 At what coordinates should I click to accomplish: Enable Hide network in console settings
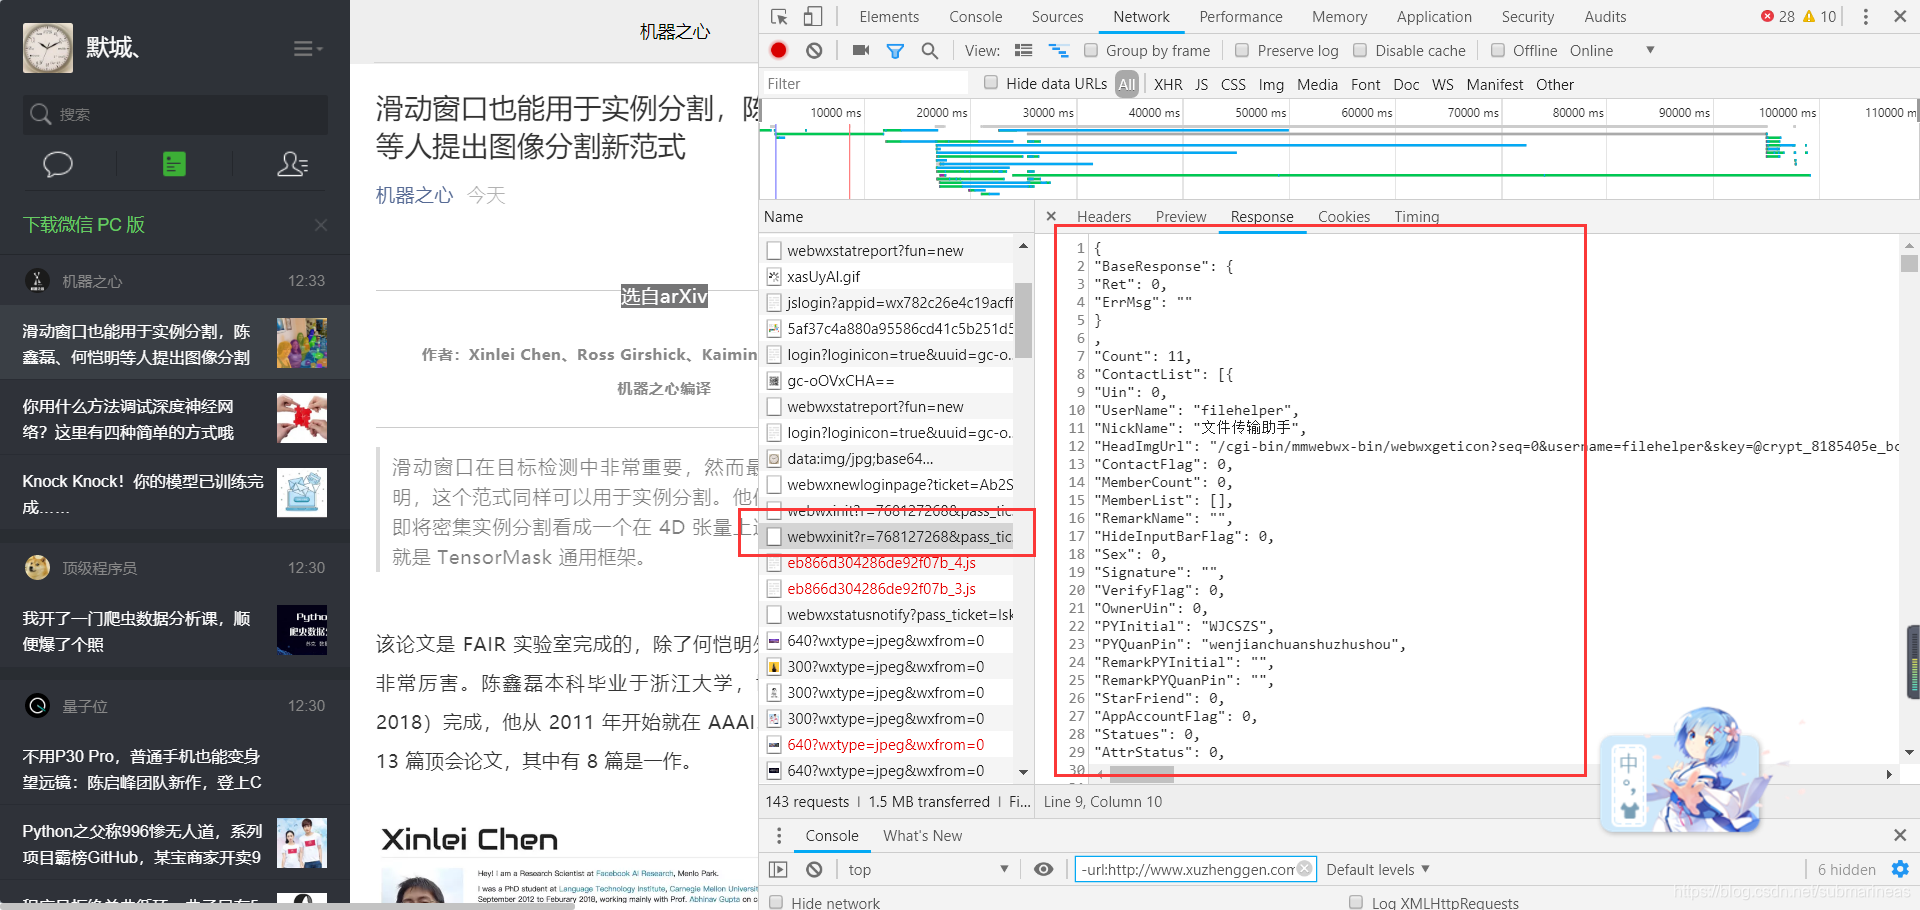776,902
